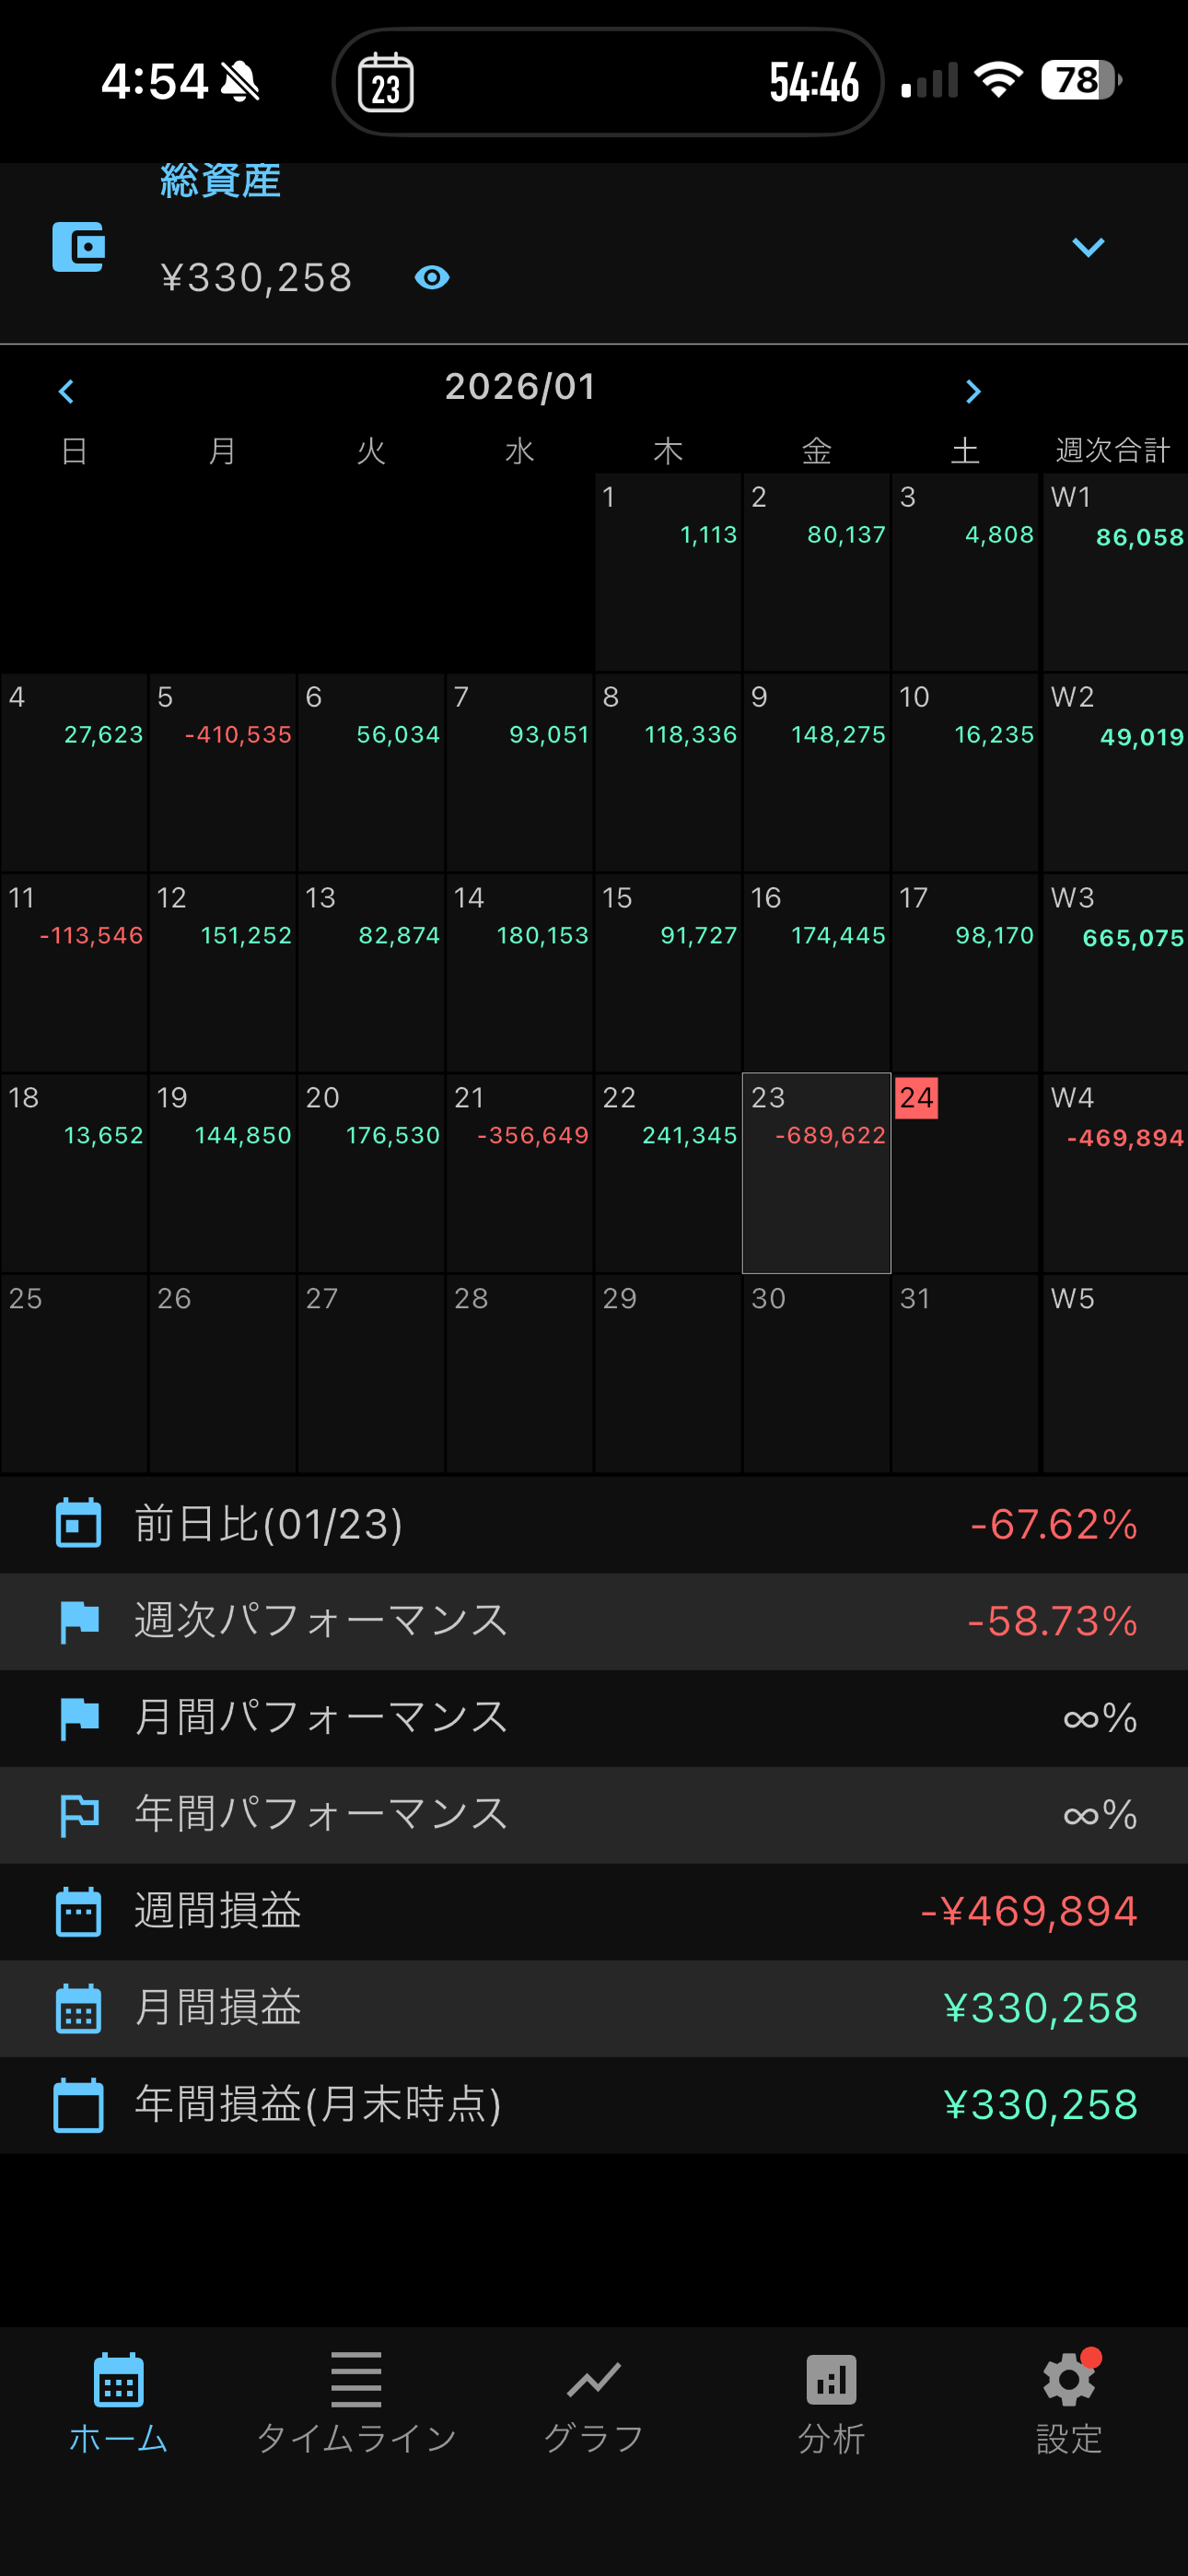Tap the outlined flag icon beside 年間パフォーマンス
1188x2576 pixels.
(78, 1813)
